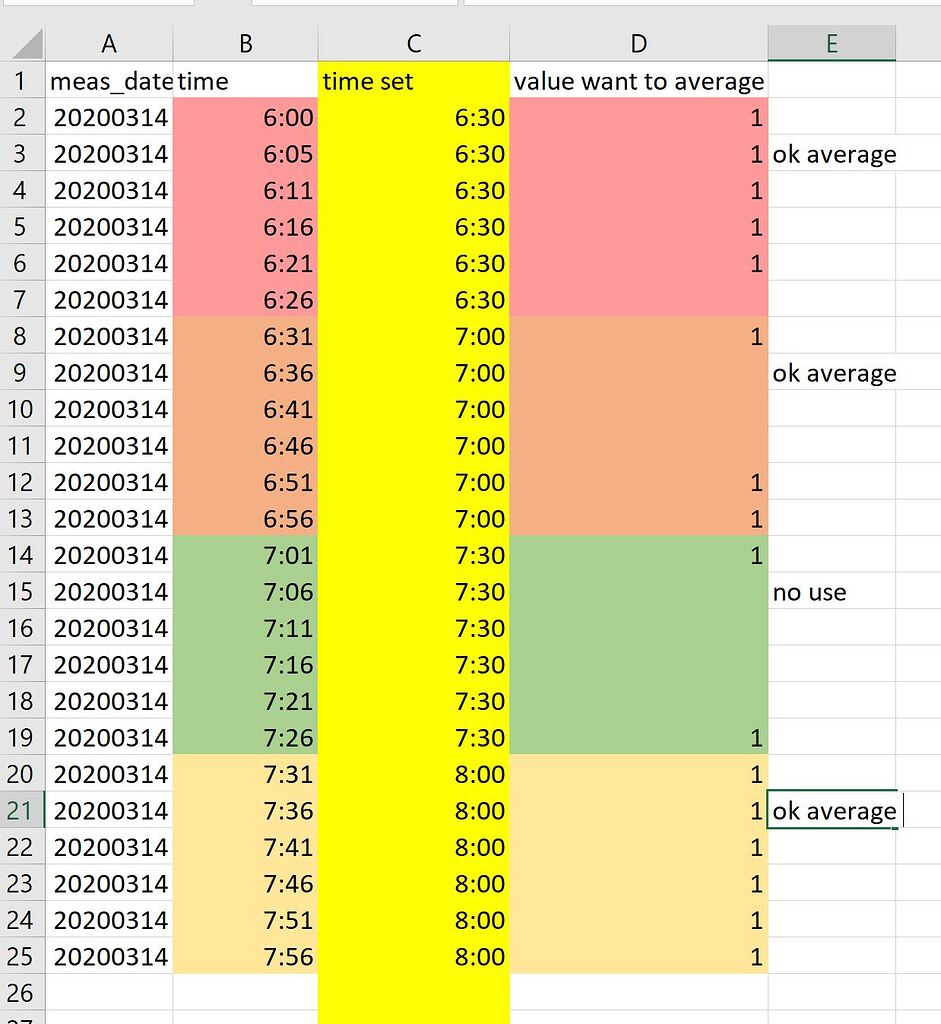Select row 14 header
Screen dimensions: 941x1024
(22, 555)
